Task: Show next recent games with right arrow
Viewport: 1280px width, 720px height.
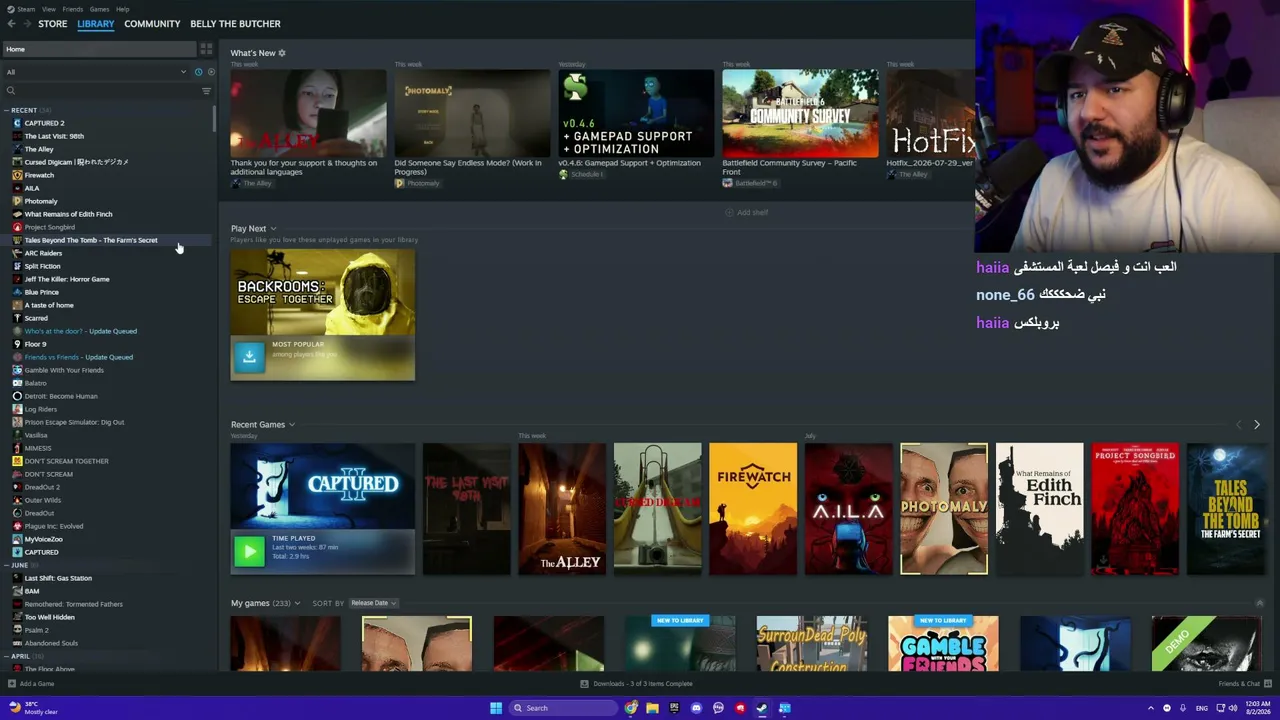Action: point(1257,425)
